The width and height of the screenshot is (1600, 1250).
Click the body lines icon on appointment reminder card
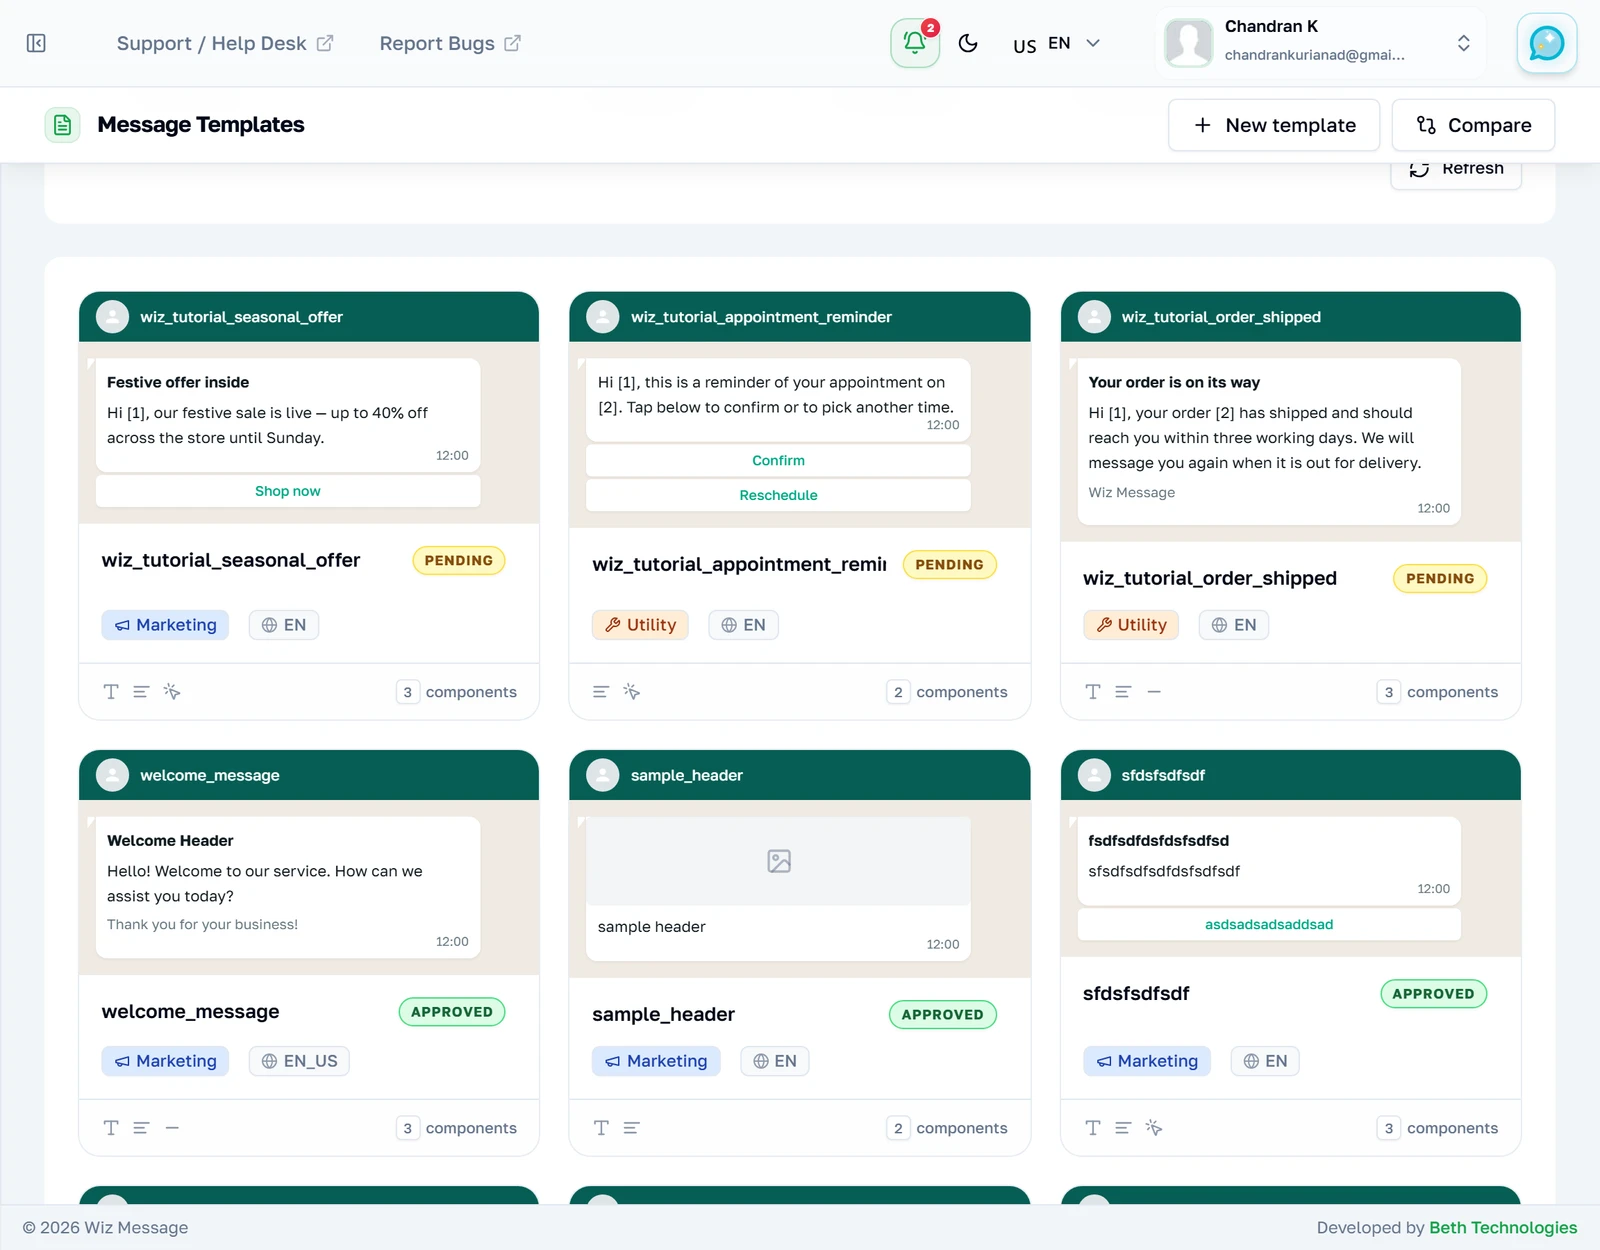point(601,692)
